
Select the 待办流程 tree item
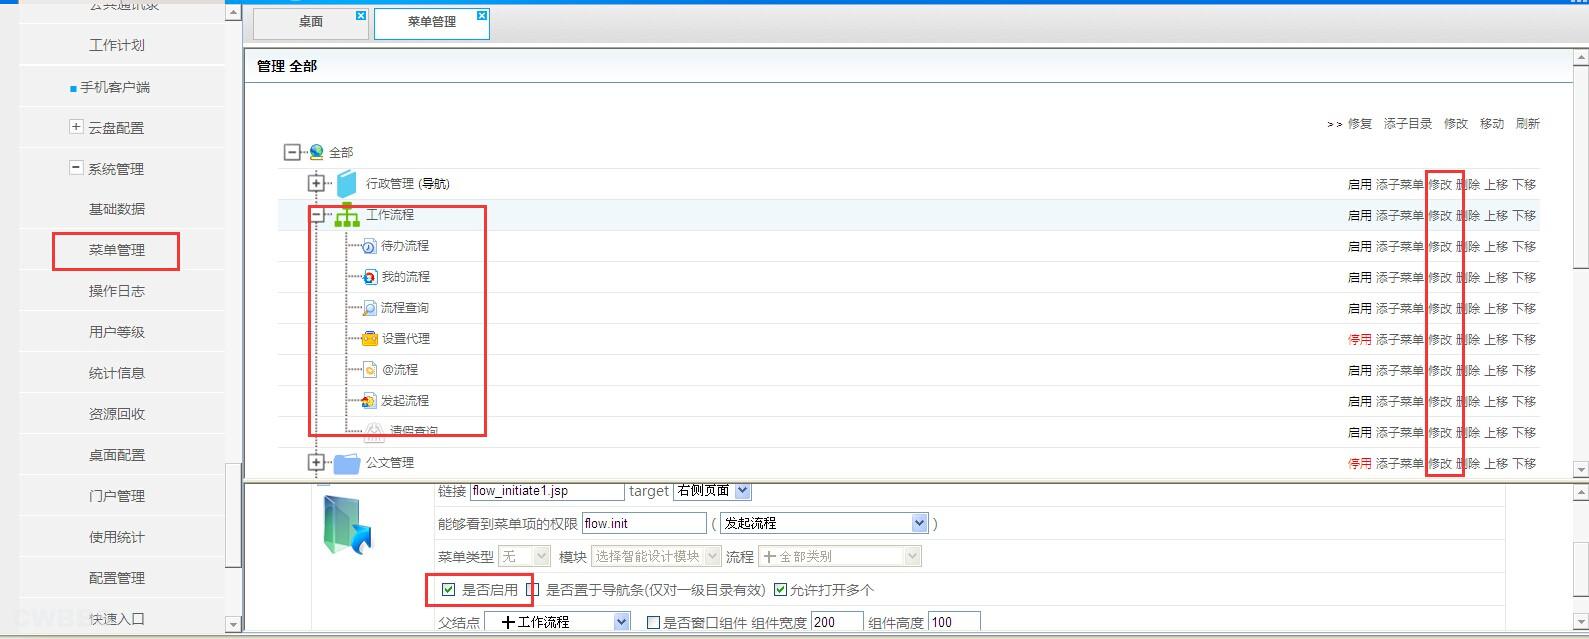[404, 246]
